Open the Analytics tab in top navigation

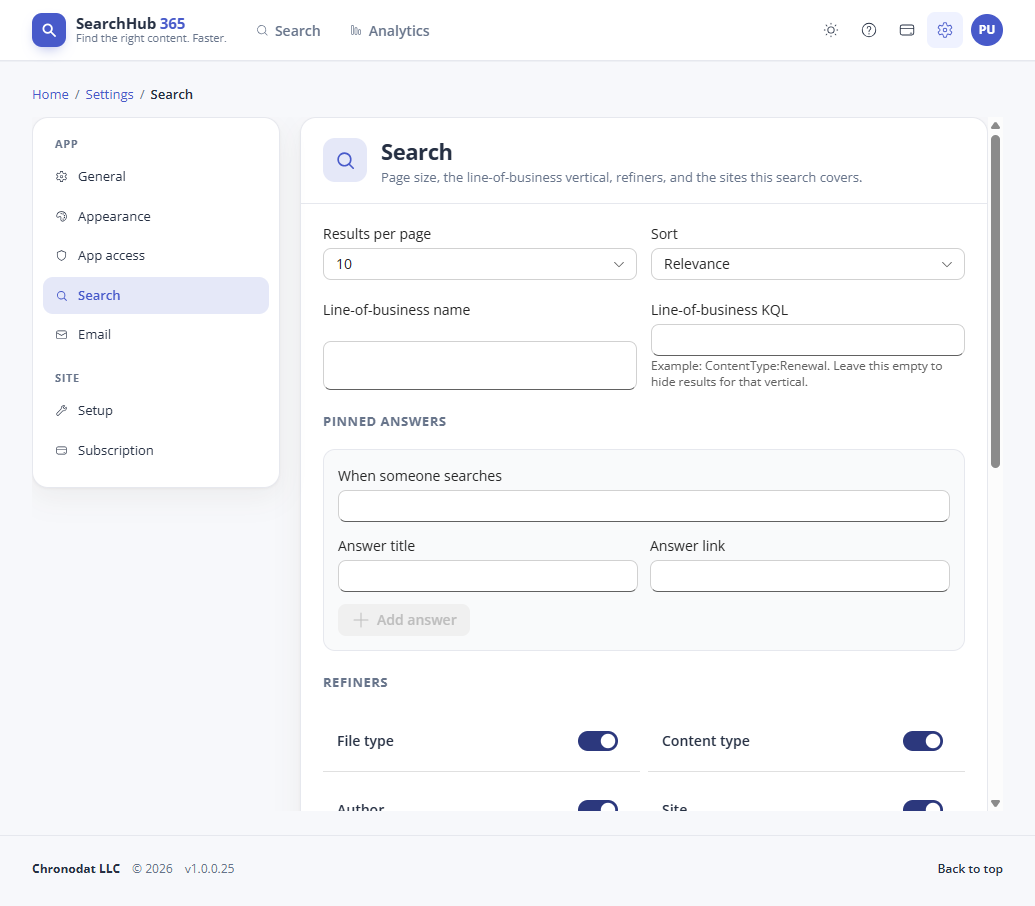click(389, 31)
